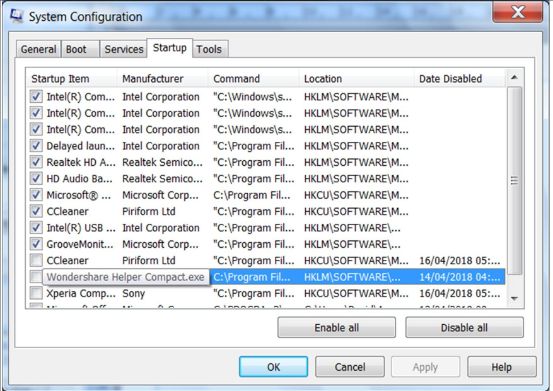
Task: Open the General tab
Action: [38, 49]
